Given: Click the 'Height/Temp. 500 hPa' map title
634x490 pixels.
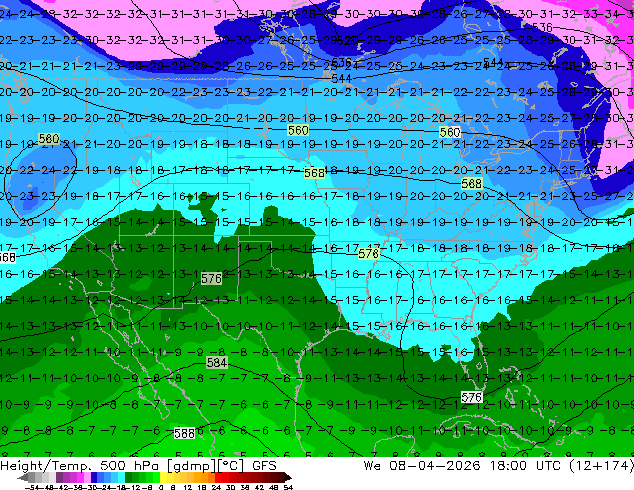Looking at the screenshot, I should coord(79,466).
